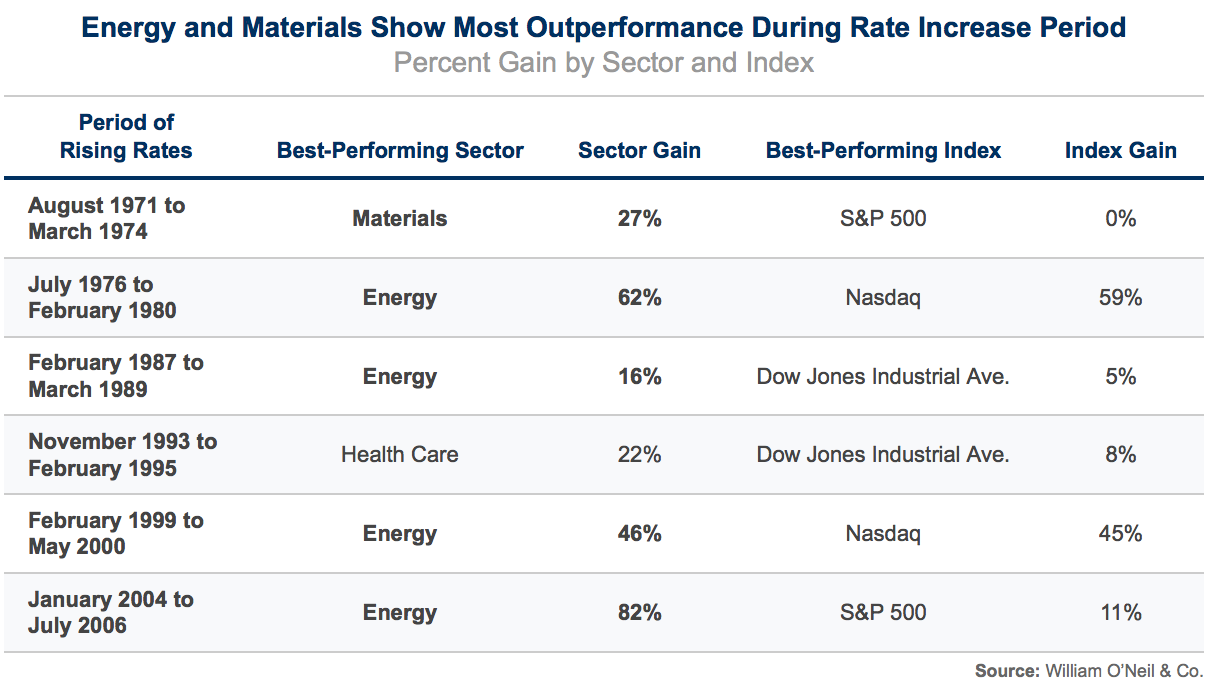
Task: Select the February 1987 to March 1989 period
Action: click(x=115, y=376)
